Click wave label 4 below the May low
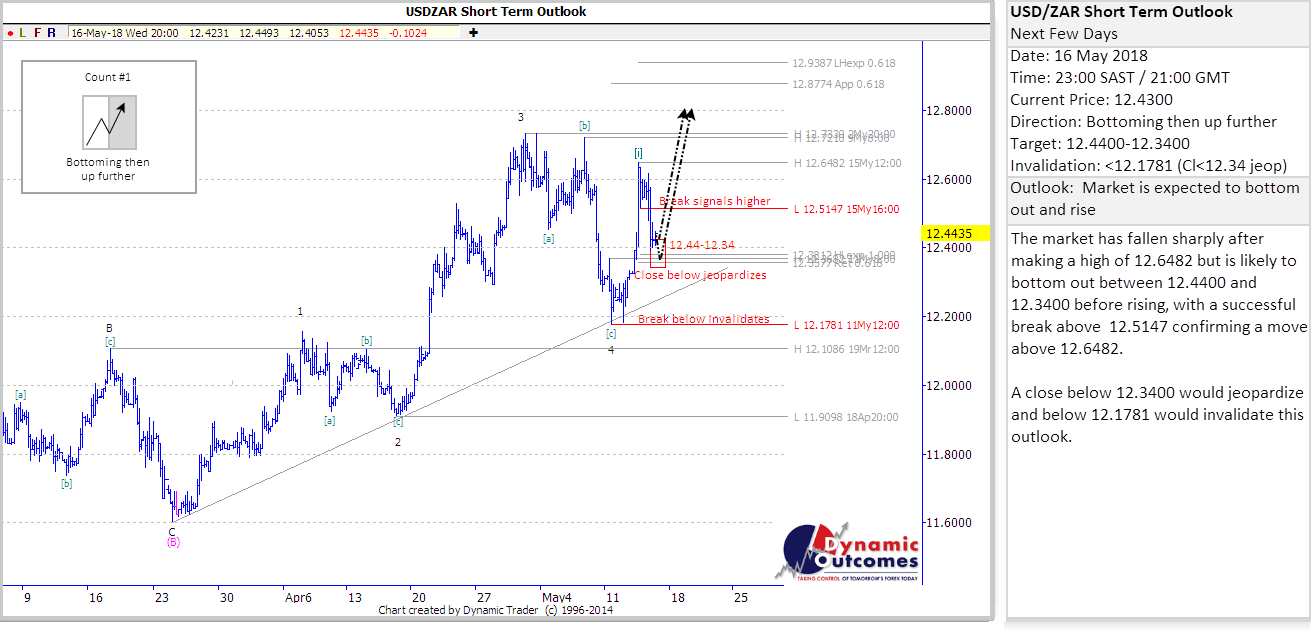The image size is (1311, 631). [611, 349]
